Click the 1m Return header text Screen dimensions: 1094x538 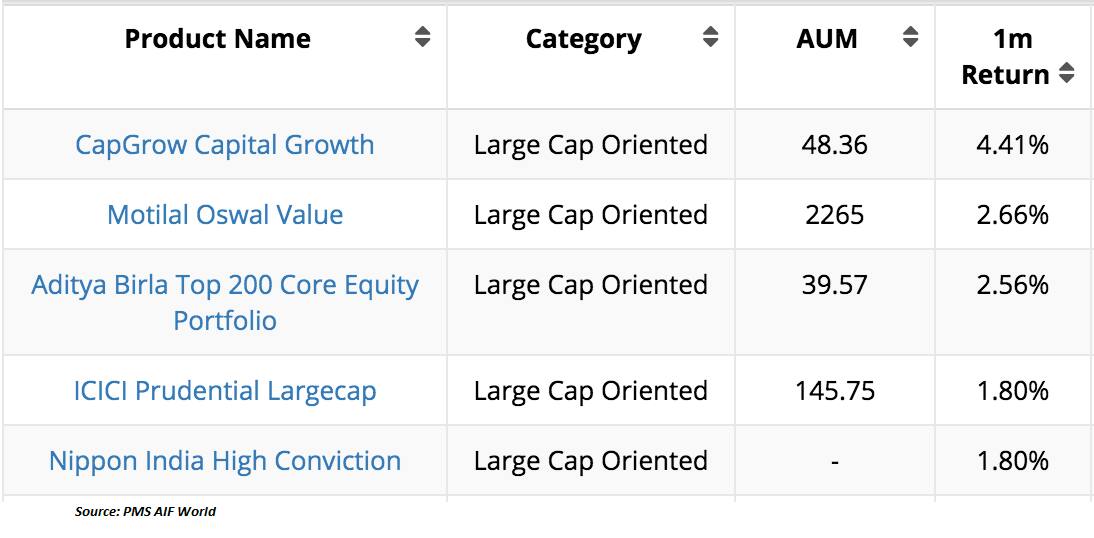click(x=1006, y=57)
